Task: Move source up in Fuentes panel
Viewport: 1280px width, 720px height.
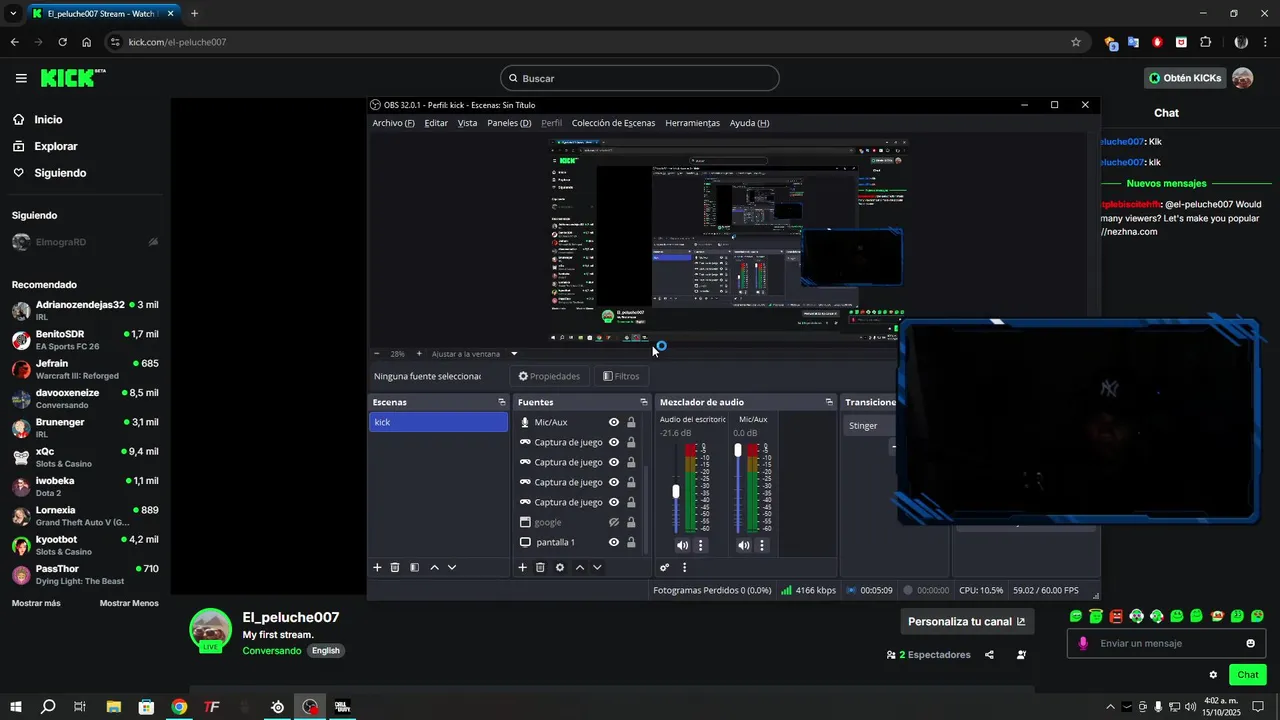Action: 579,567
